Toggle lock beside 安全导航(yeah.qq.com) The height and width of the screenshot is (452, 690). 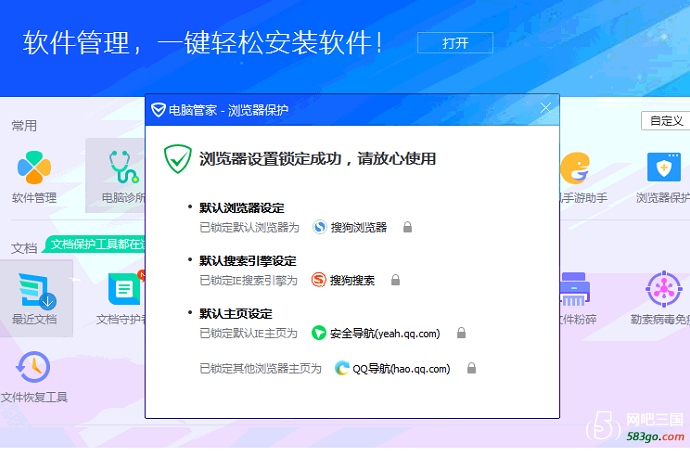461,333
